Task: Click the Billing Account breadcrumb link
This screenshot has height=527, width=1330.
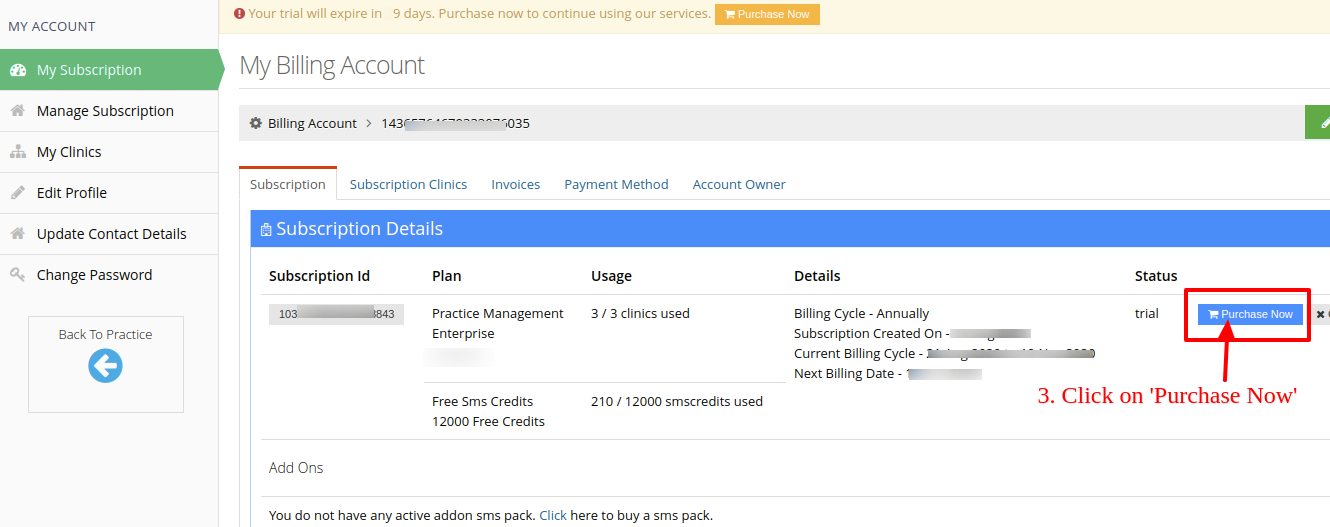Action: (x=312, y=123)
